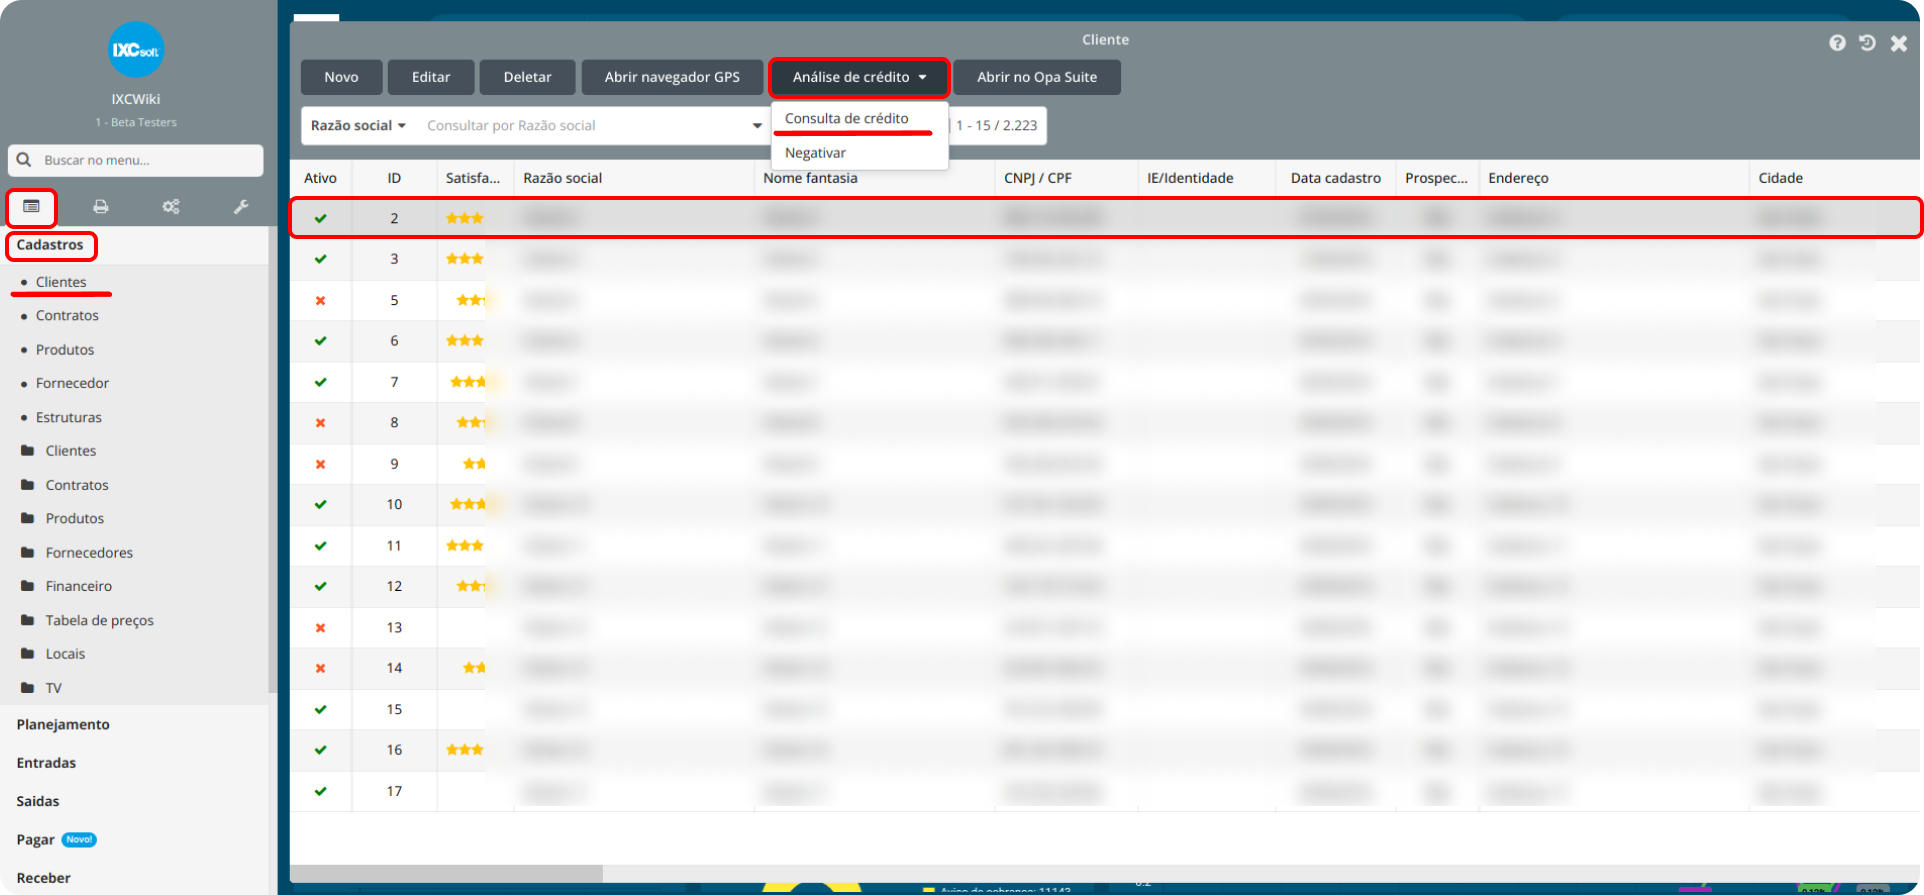Click Abrir no Opa Suite button
1924x895 pixels.
pyautogui.click(x=1037, y=77)
